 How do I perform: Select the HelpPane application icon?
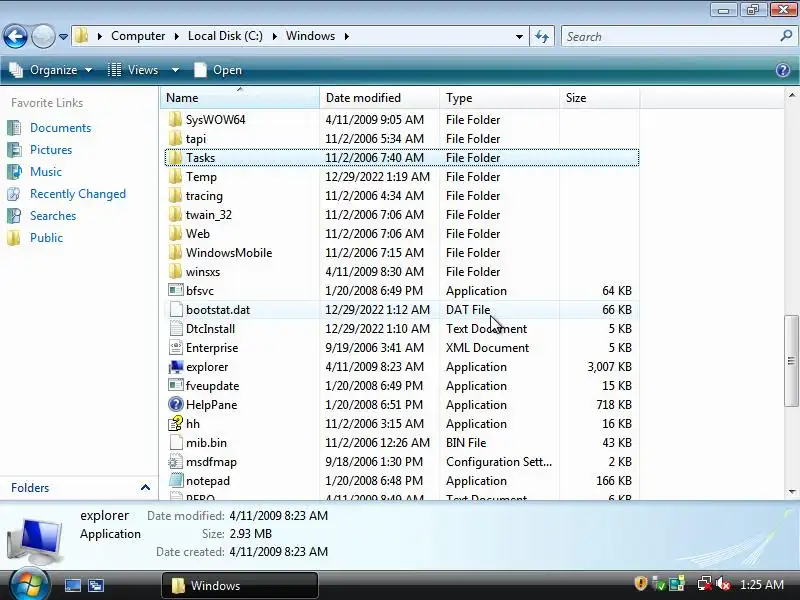[x=176, y=404]
